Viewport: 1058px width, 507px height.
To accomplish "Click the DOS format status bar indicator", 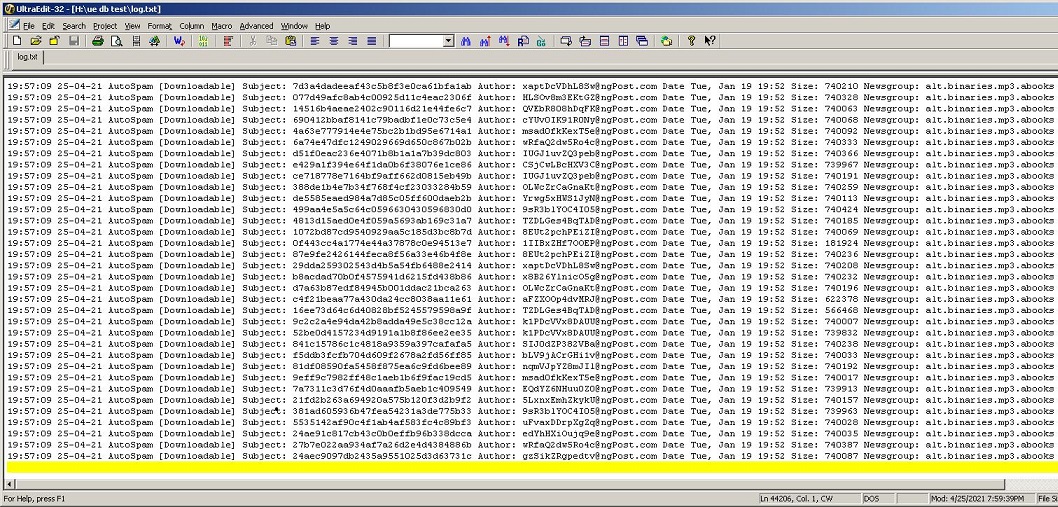I will pyautogui.click(x=871, y=497).
